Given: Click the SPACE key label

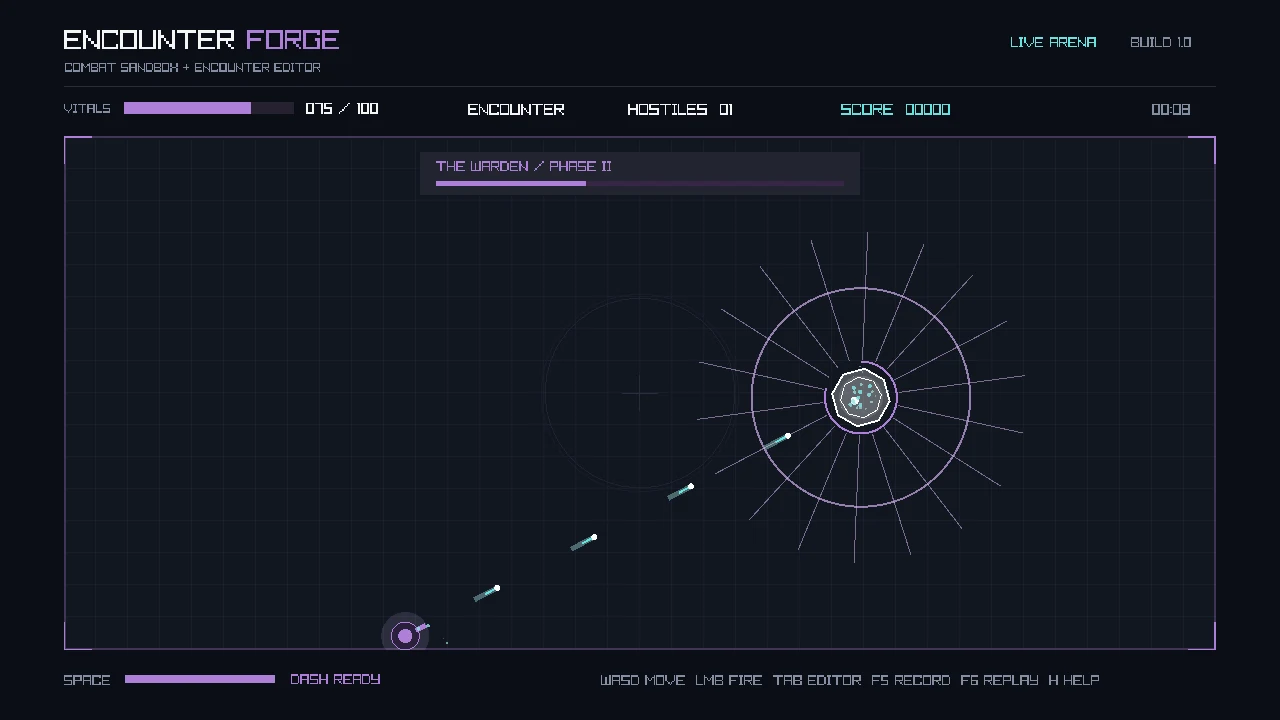Looking at the screenshot, I should 87,680.
